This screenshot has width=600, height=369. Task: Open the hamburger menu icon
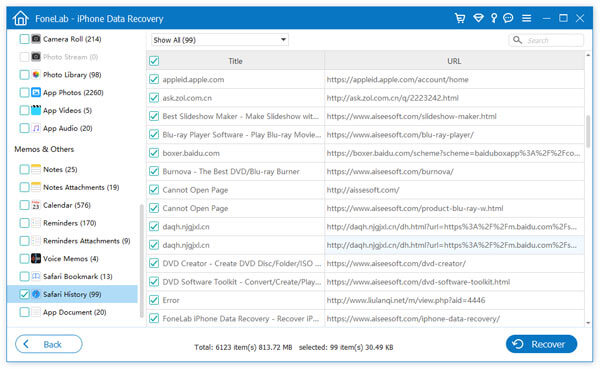527,18
